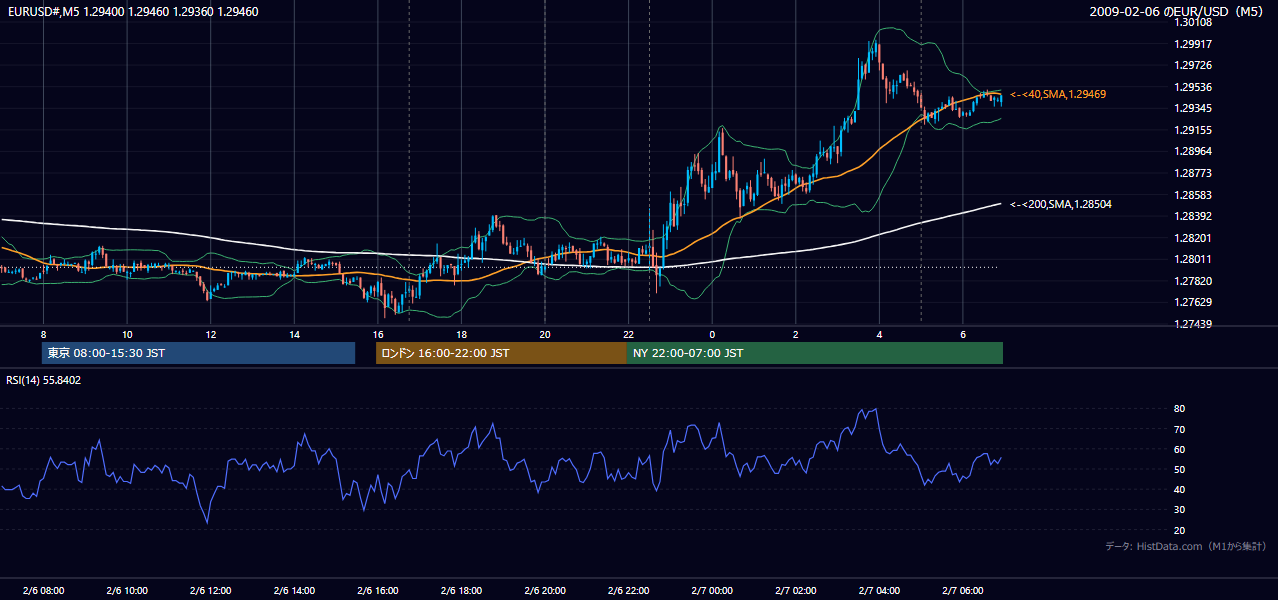Click price axis value 1.28011
The height and width of the screenshot is (600, 1278).
1193,259
